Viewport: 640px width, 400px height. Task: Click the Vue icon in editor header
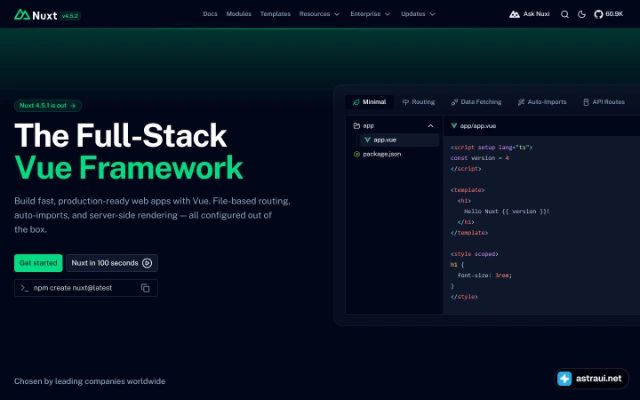point(454,126)
